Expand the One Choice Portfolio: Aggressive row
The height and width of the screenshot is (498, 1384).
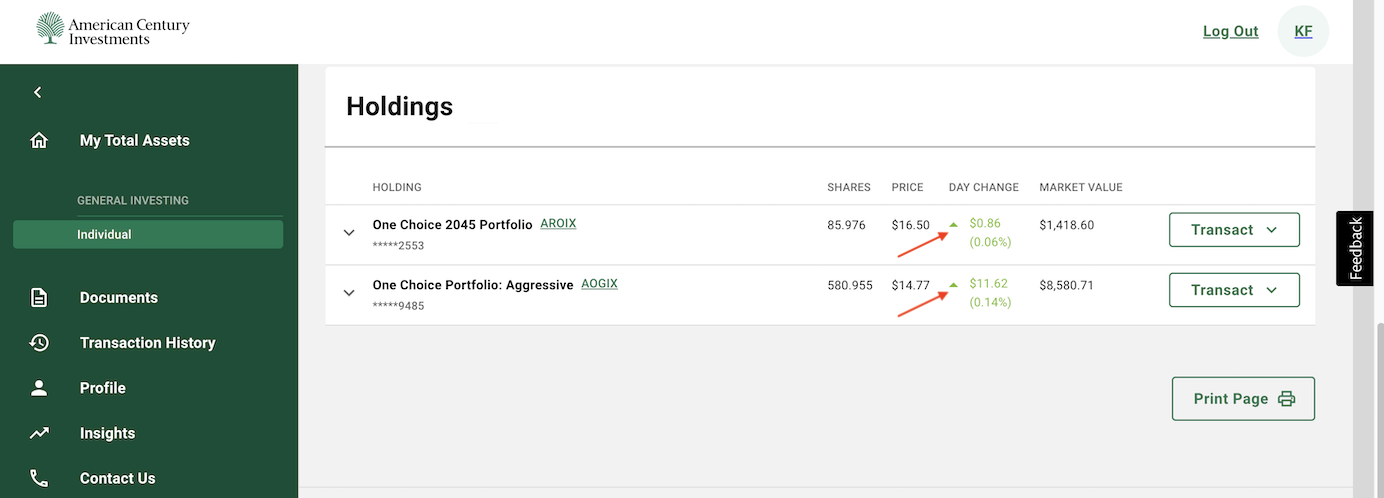click(x=349, y=293)
